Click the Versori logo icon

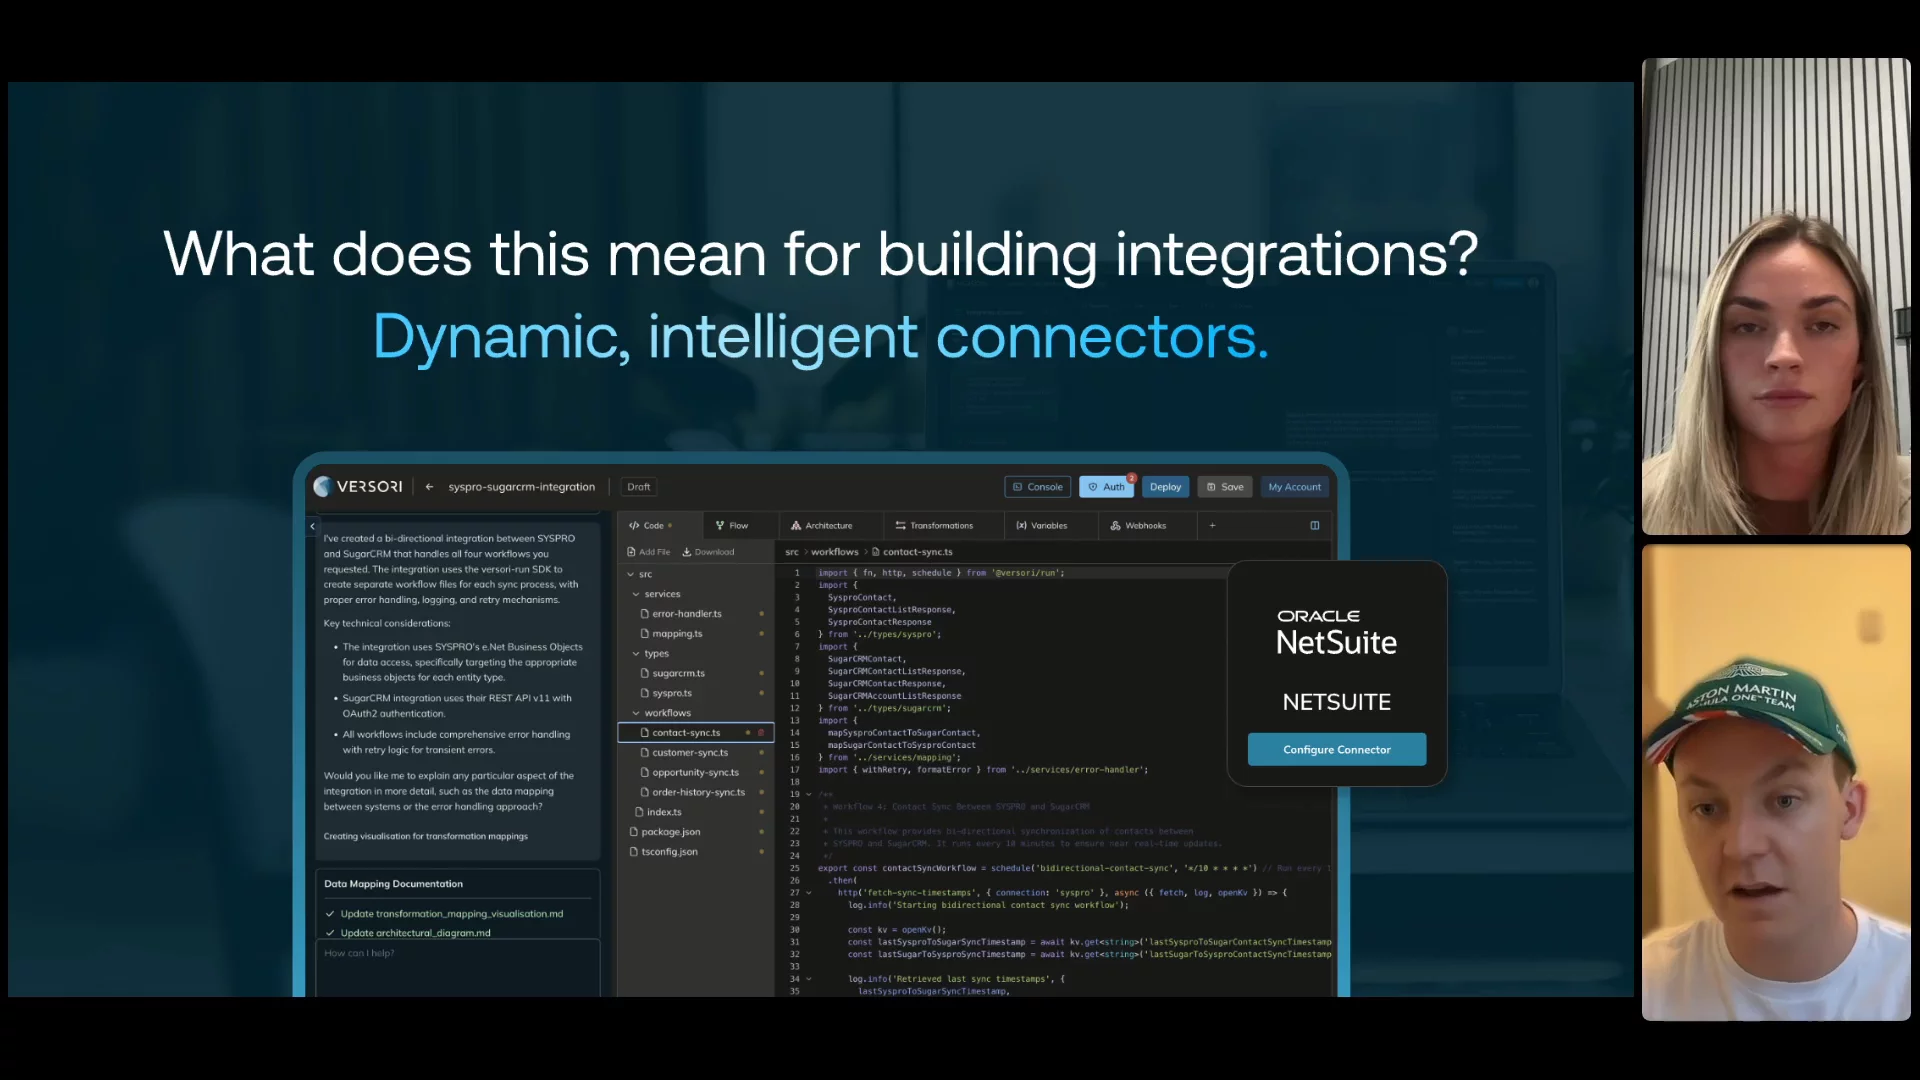click(322, 487)
